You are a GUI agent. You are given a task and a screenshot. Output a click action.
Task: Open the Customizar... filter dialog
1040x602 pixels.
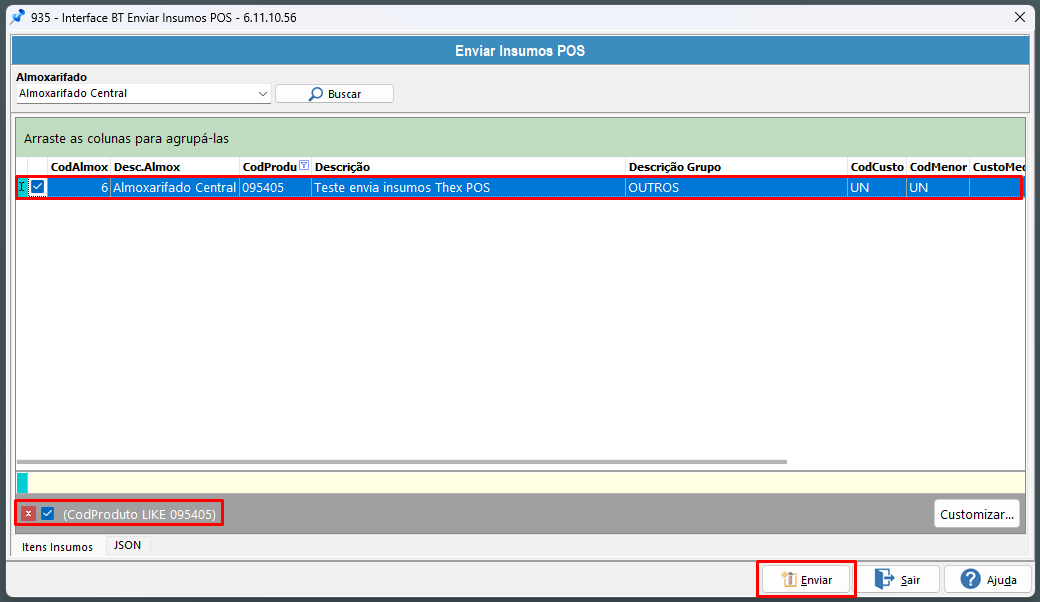(976, 514)
